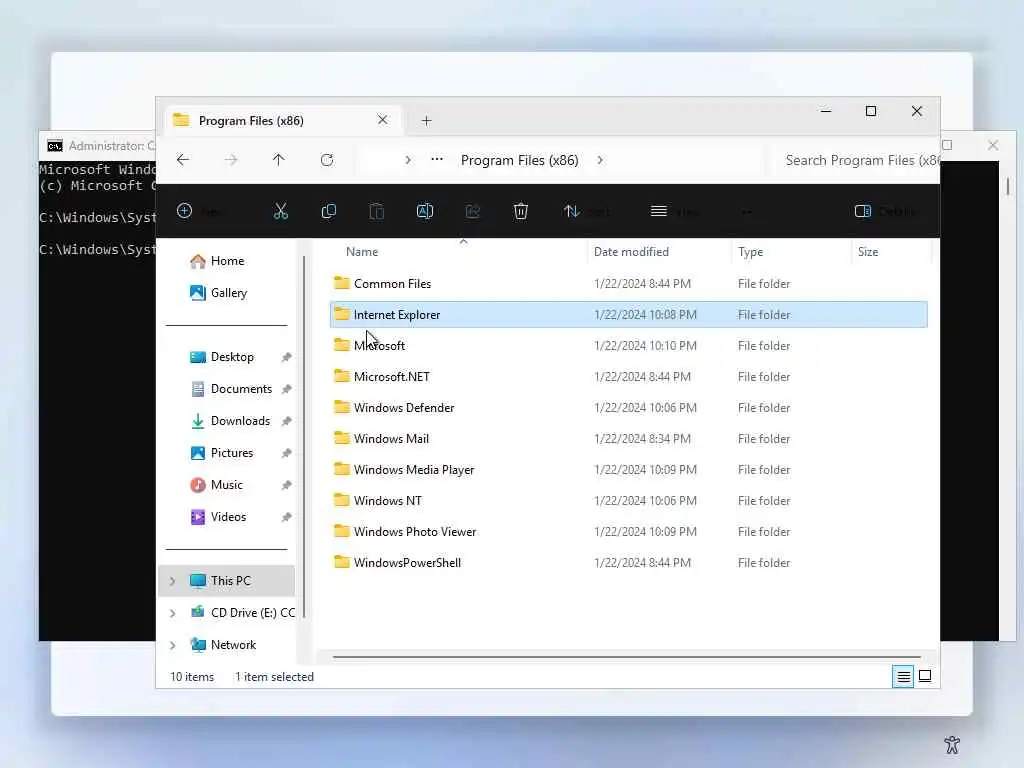Select the Windows Photo Viewer folder
1024x768 pixels.
[629, 532]
